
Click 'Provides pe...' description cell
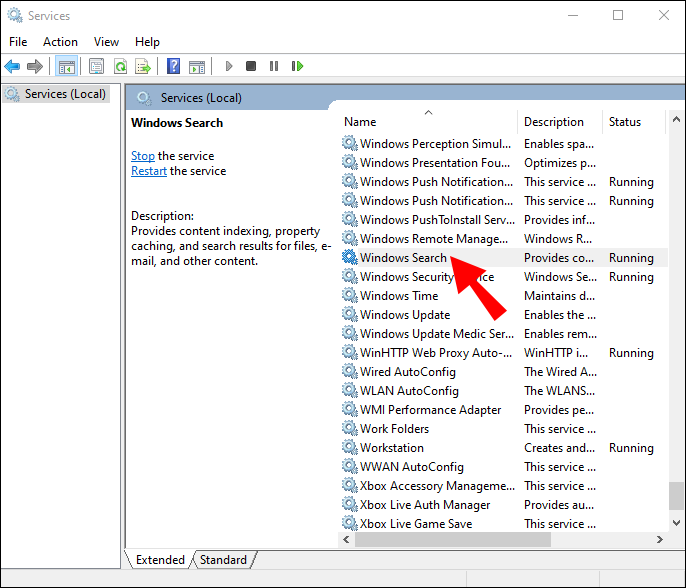[559, 410]
